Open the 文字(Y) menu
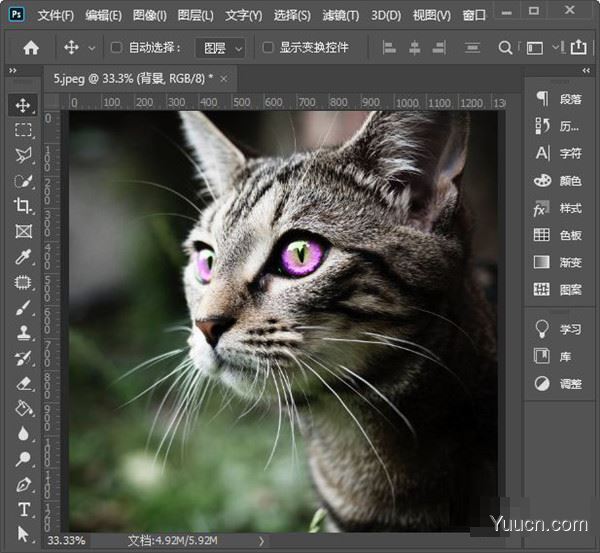Viewport: 600px width, 553px height. (x=243, y=15)
